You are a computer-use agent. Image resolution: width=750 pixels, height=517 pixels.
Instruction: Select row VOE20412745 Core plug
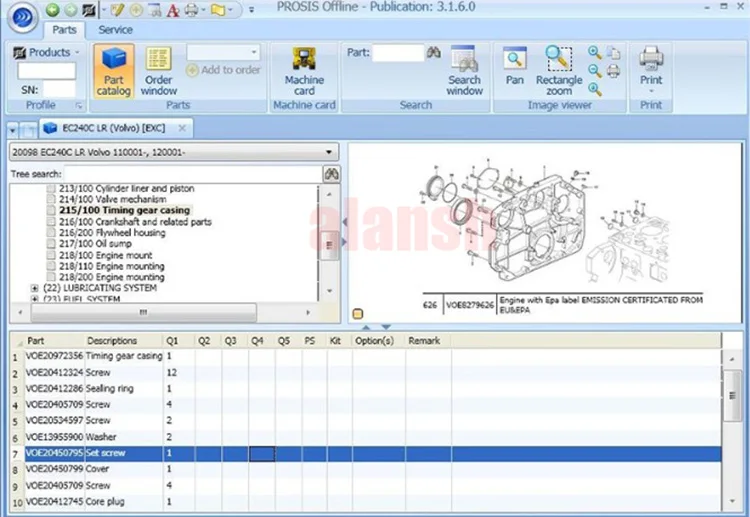click(x=373, y=502)
